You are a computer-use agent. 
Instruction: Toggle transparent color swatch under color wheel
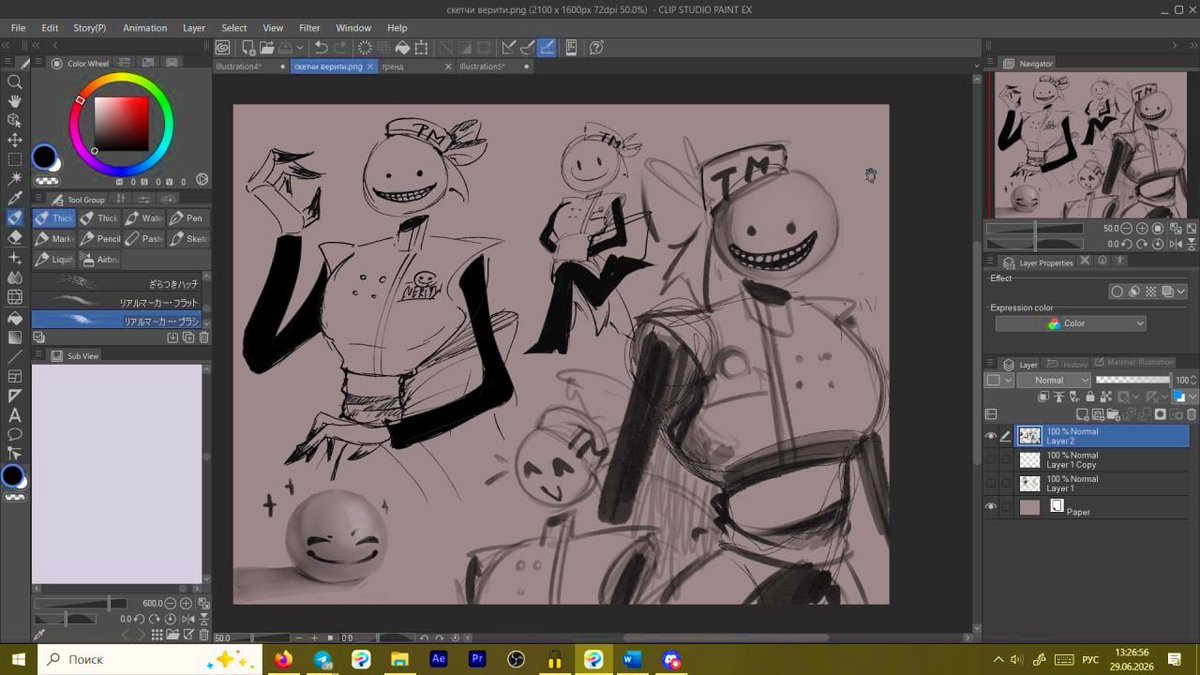pyautogui.click(x=46, y=182)
